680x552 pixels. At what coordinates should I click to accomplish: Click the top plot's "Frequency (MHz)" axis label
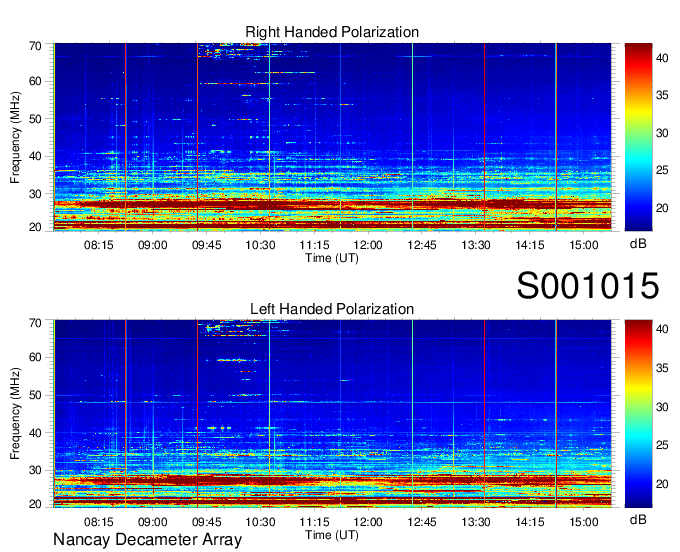tap(15, 137)
